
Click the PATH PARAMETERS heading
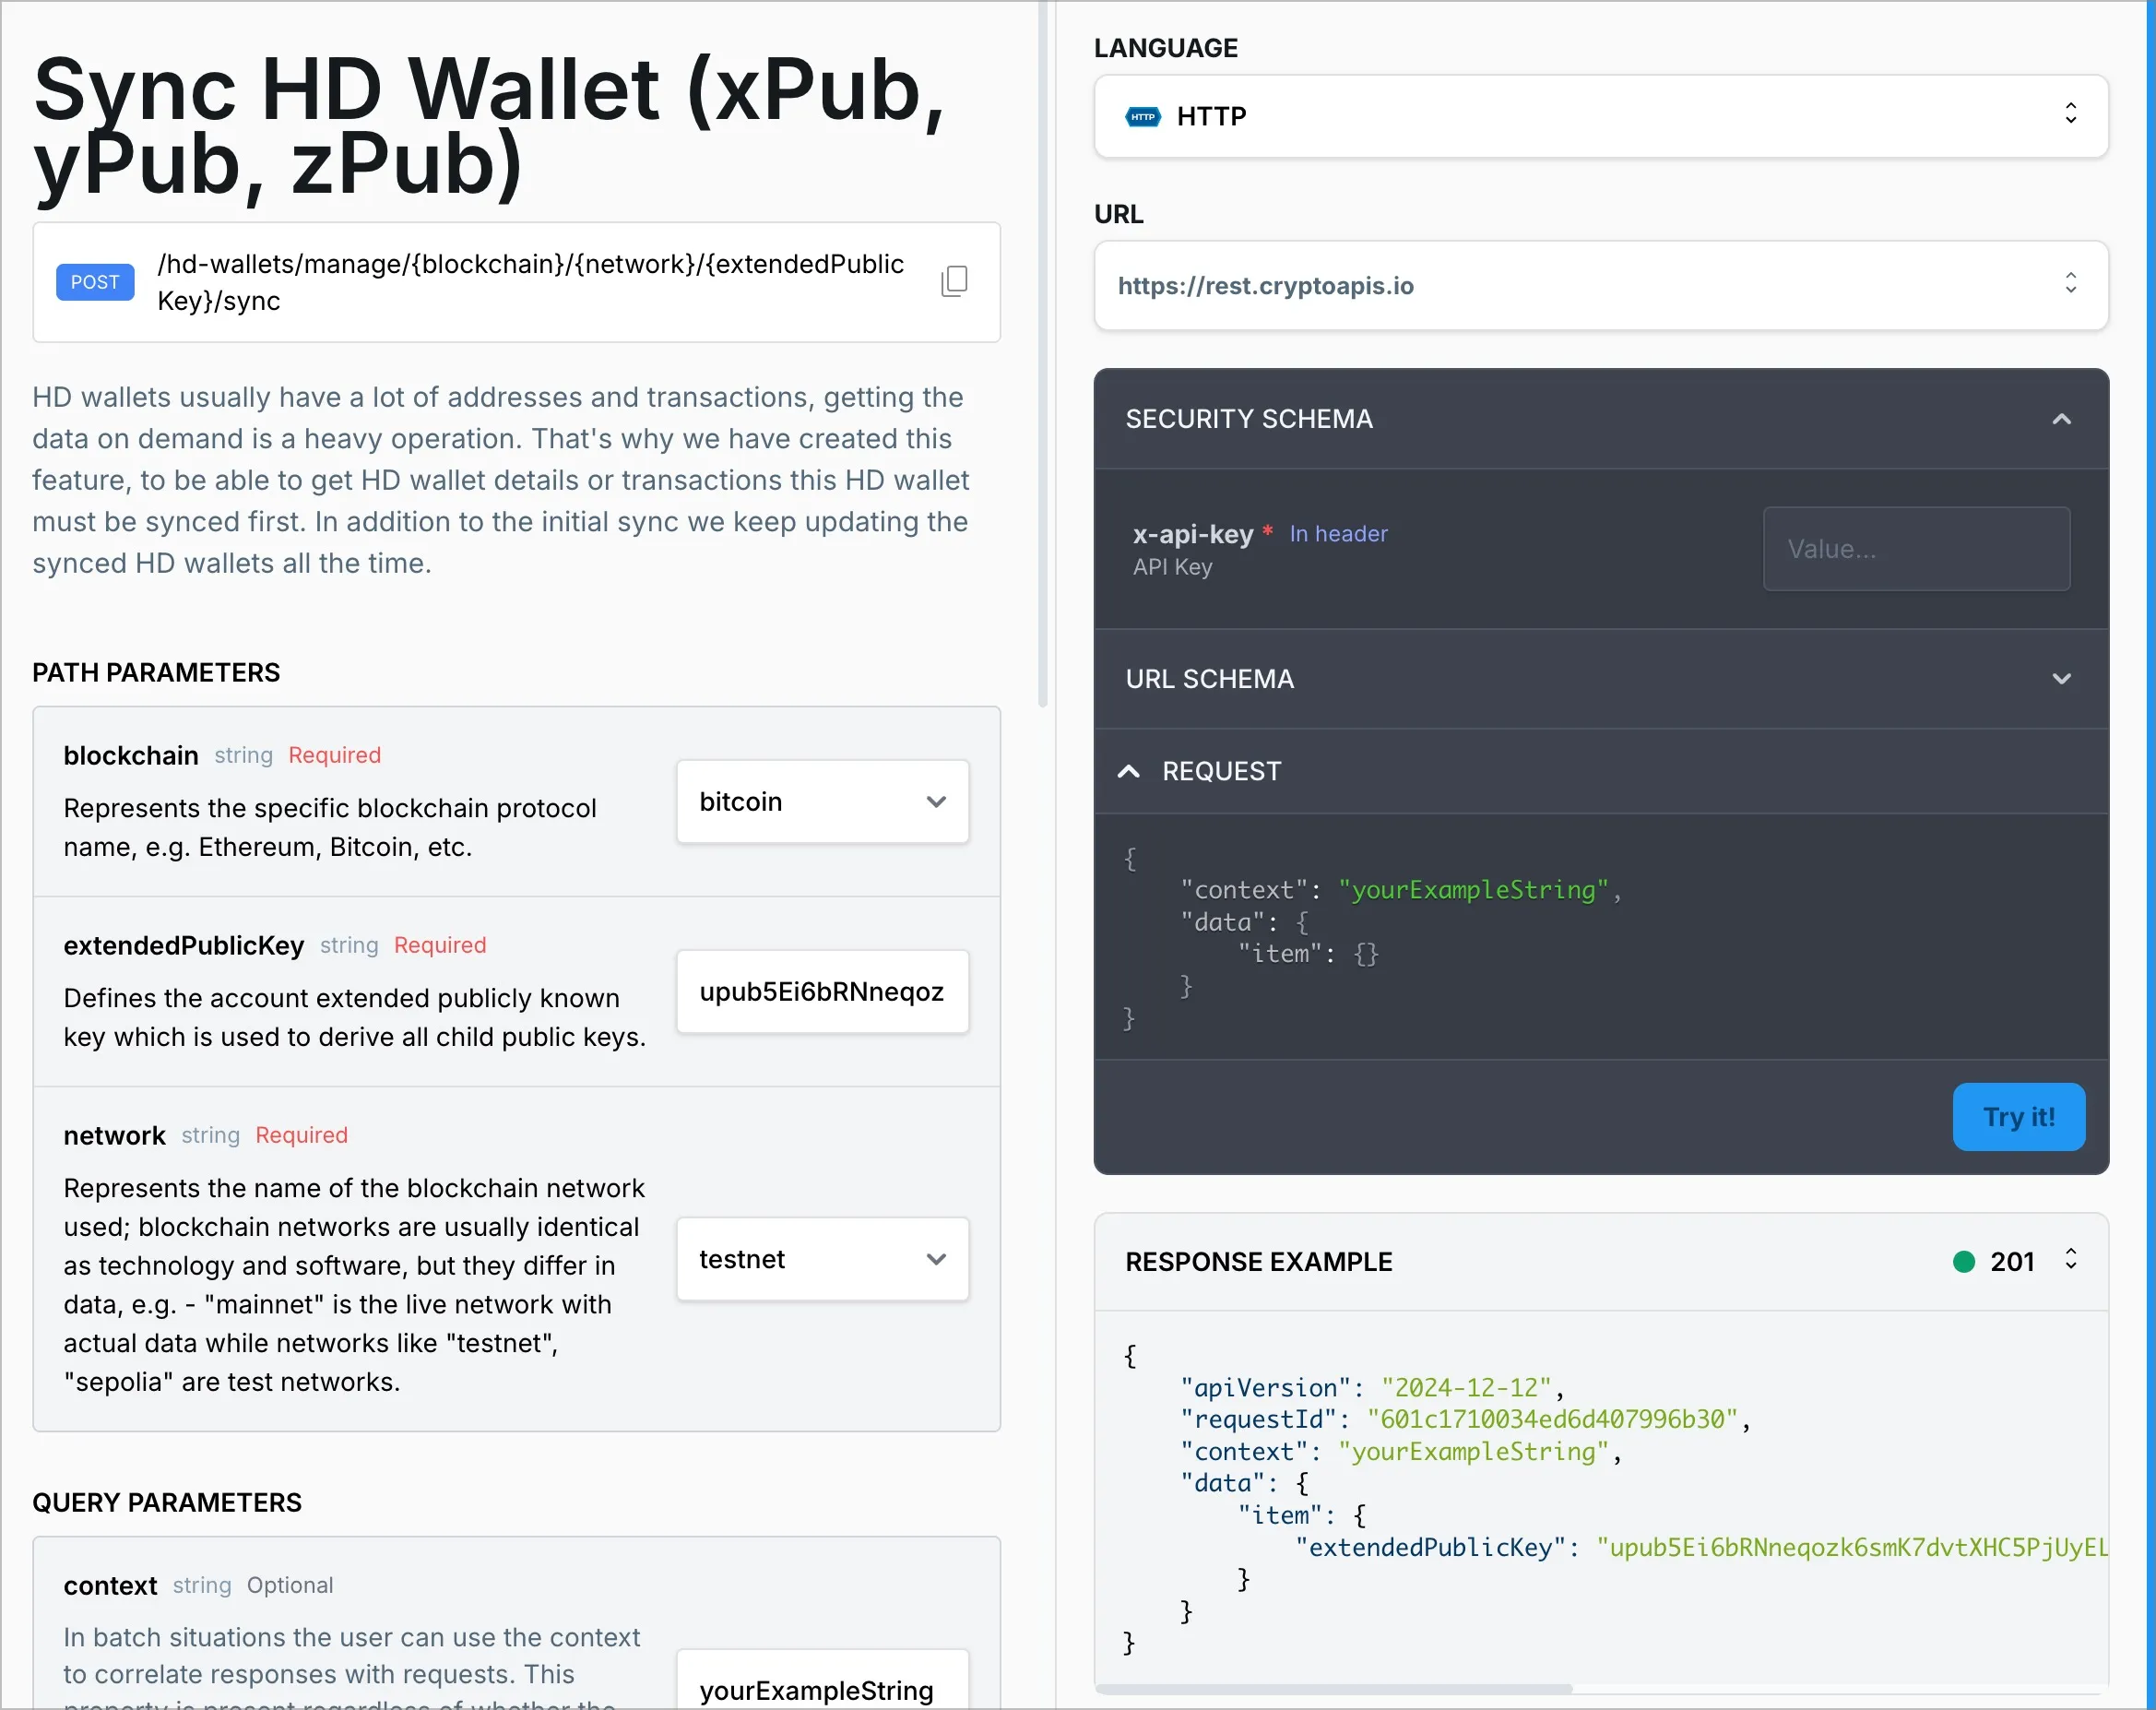pyautogui.click(x=156, y=672)
